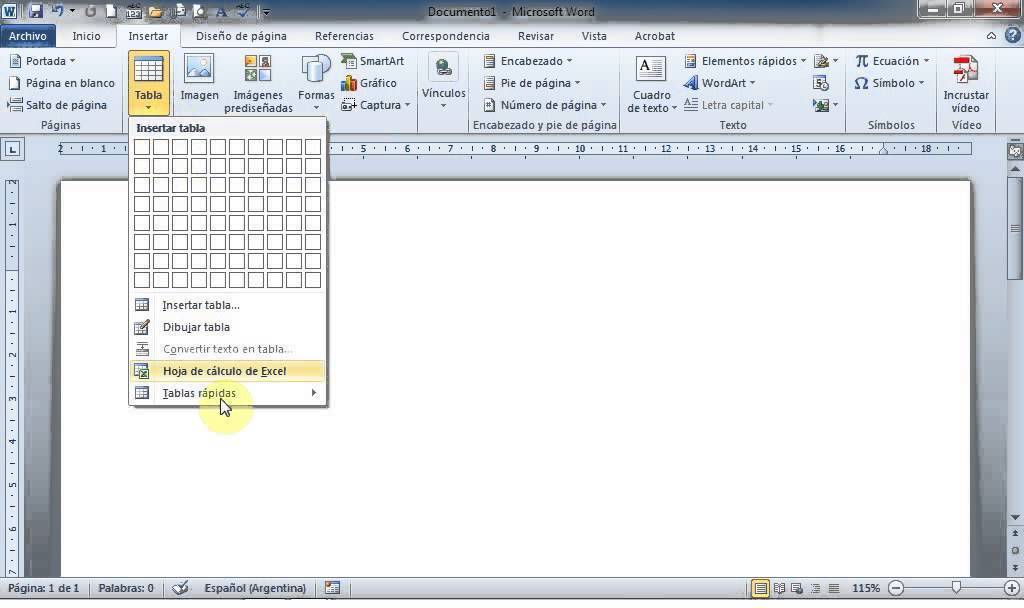Open the Vínculos links menu
Viewport: 1024px width, 608px height.
[x=443, y=82]
